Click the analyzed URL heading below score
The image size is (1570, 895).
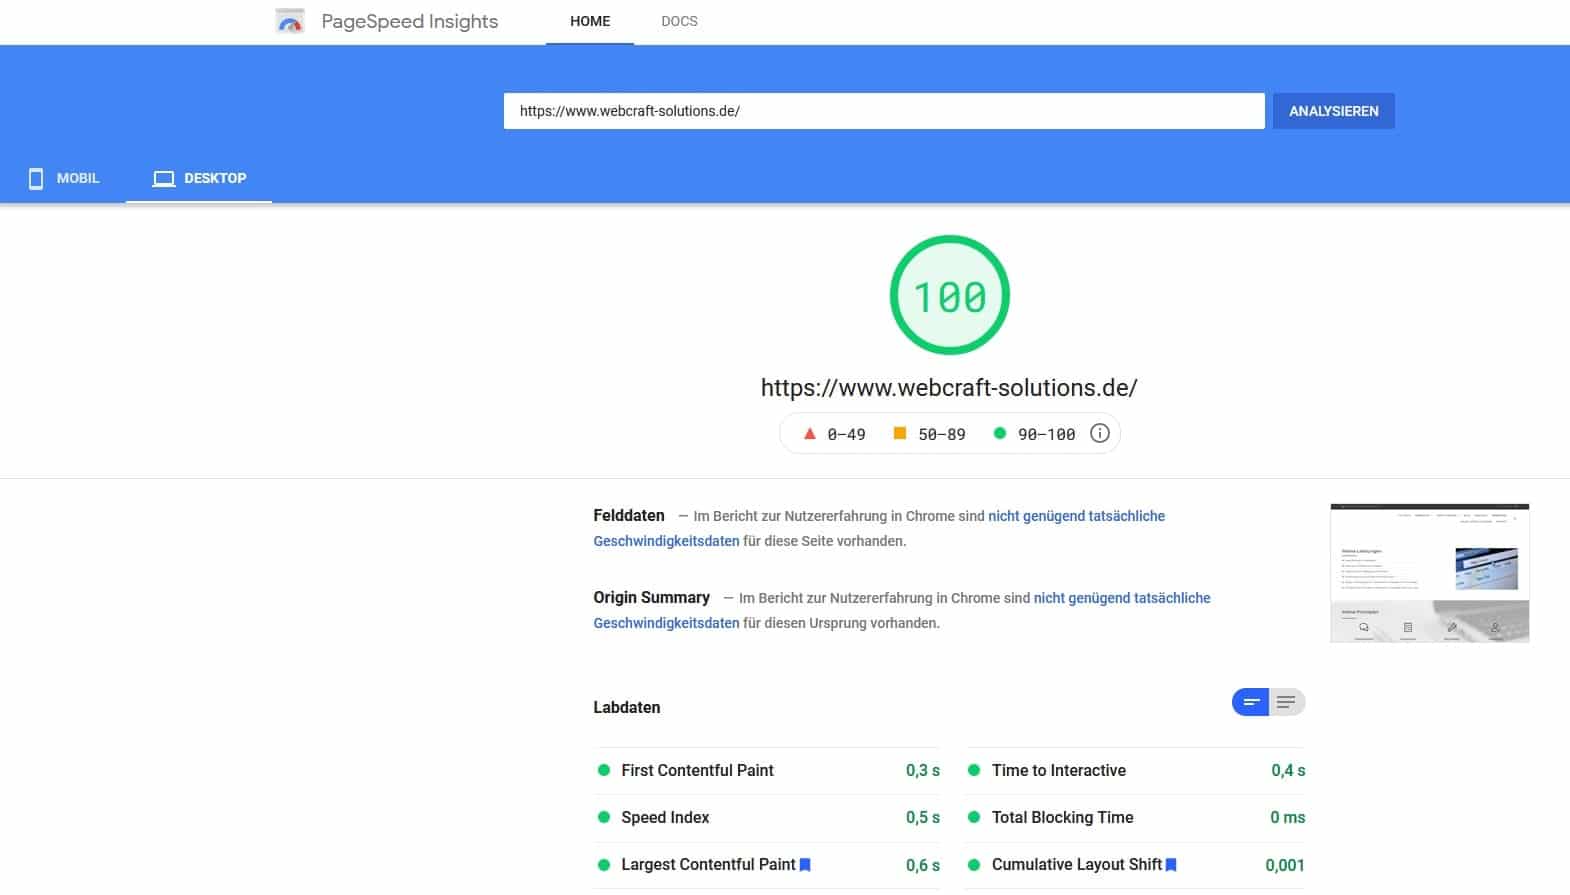949,388
